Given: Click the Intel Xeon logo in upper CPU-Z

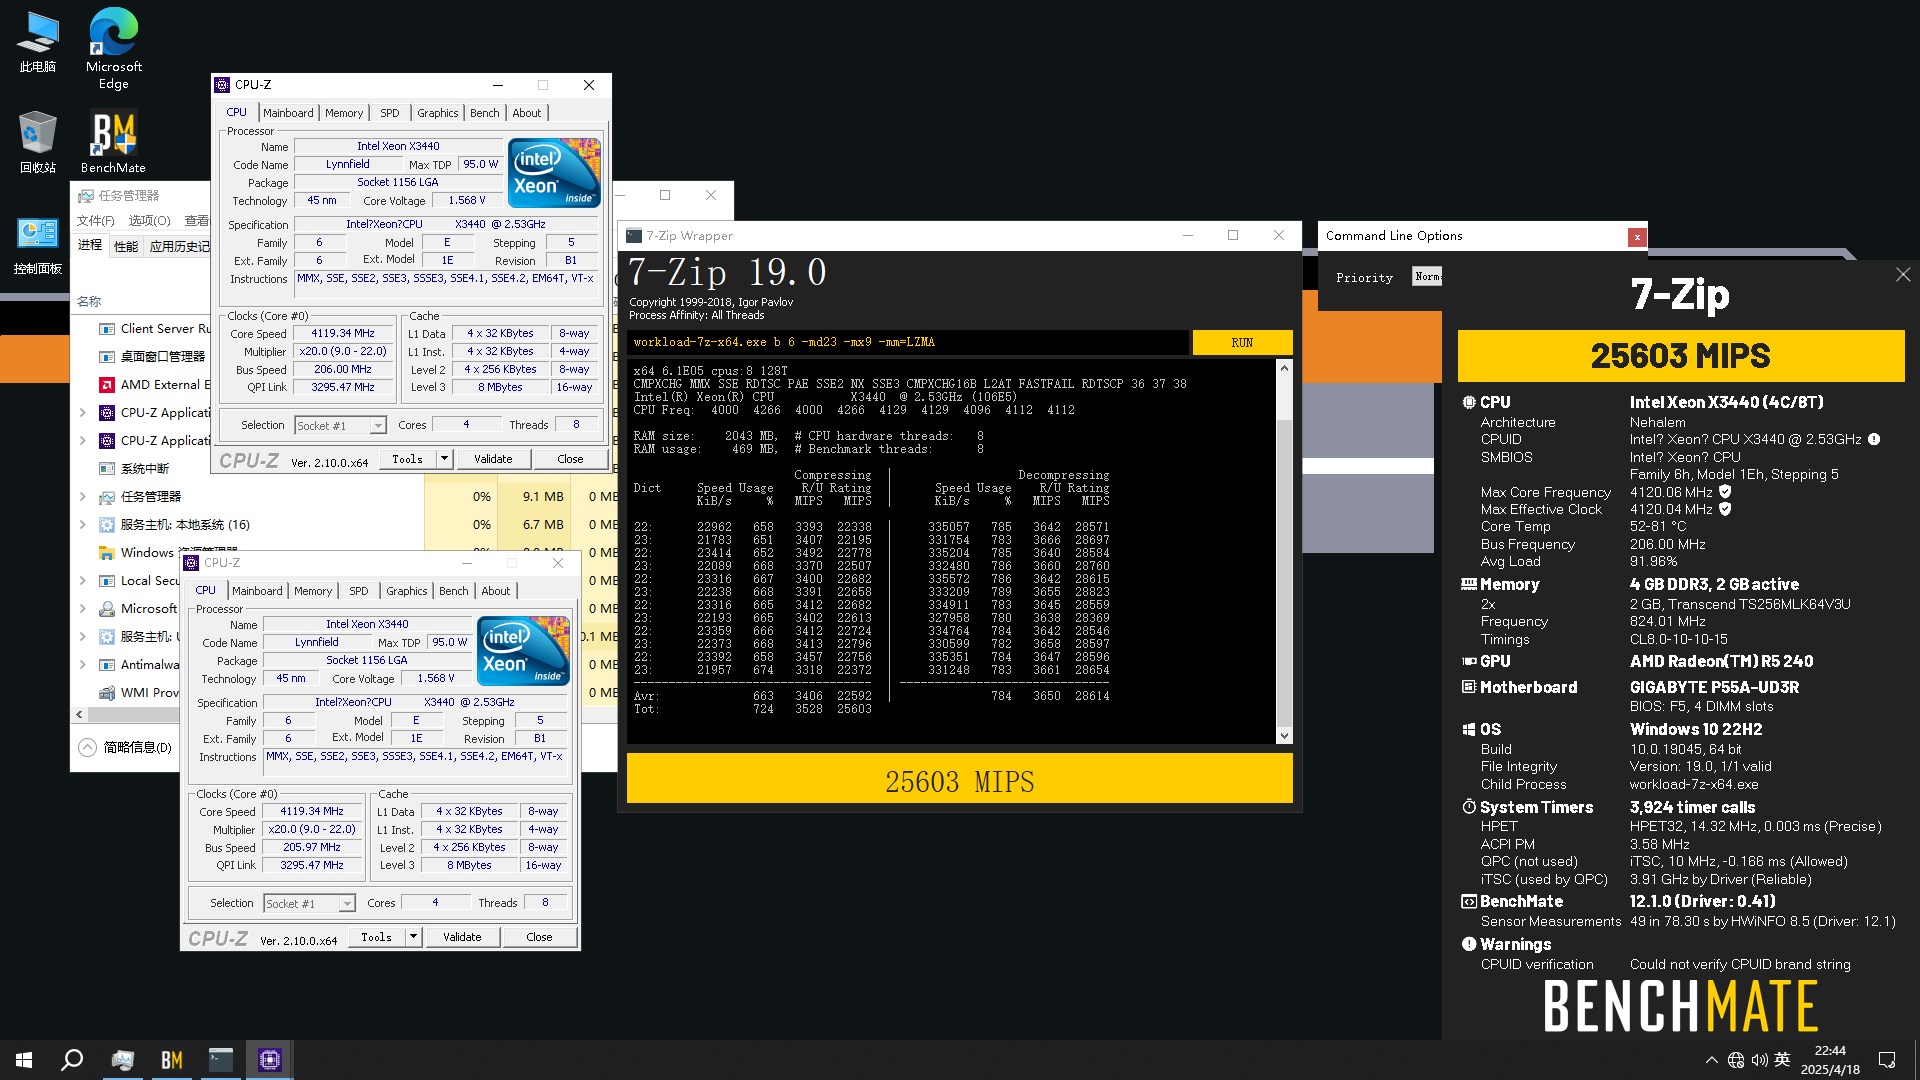Looking at the screenshot, I should (554, 172).
